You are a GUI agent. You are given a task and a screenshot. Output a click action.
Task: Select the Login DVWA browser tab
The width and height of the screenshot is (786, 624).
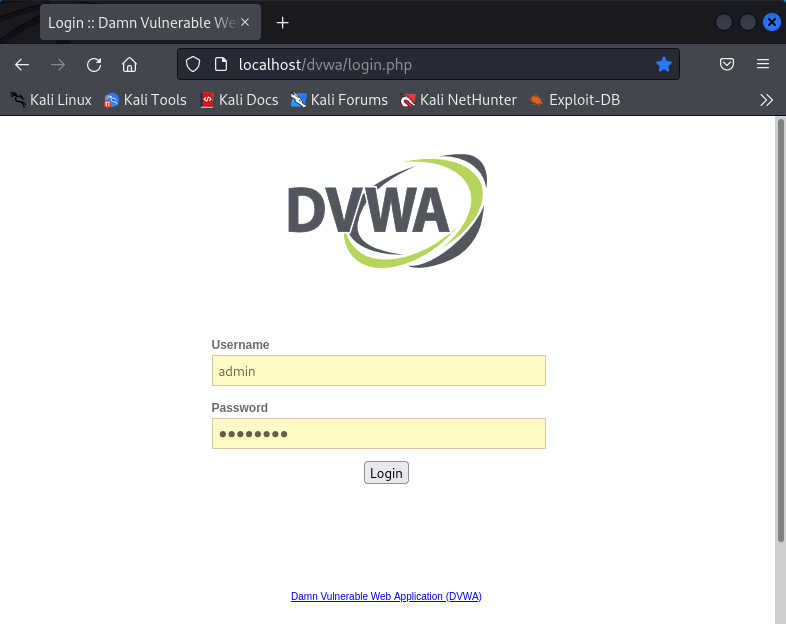tap(150, 23)
